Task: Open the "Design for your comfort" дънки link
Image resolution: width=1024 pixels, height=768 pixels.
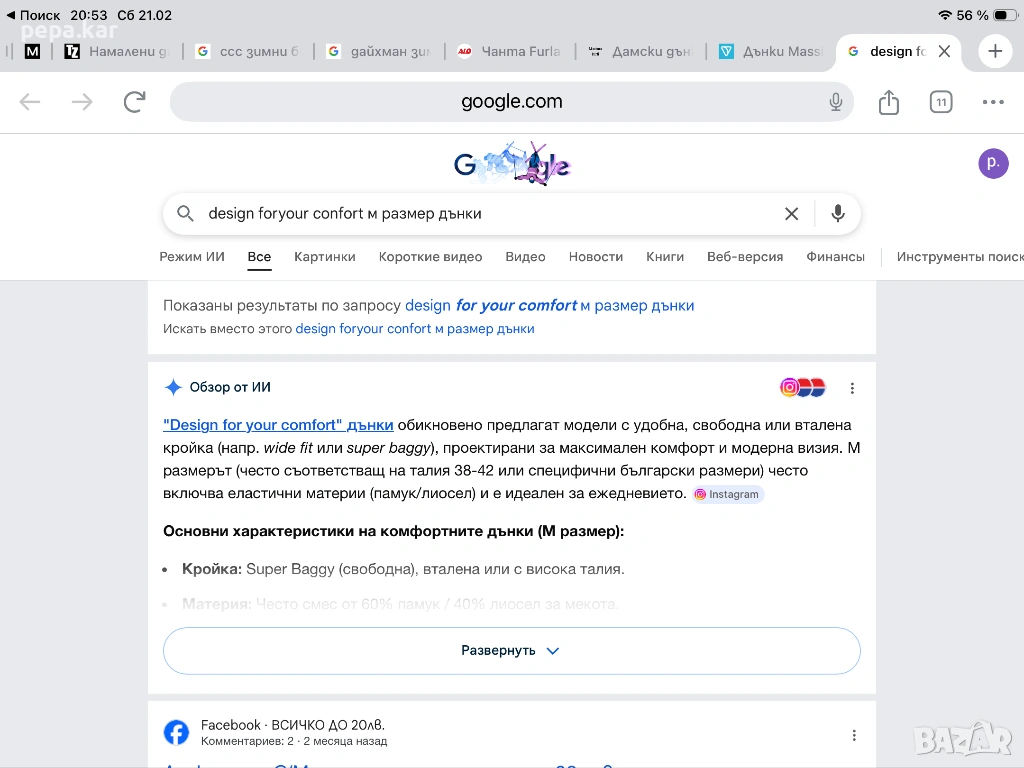Action: [278, 425]
